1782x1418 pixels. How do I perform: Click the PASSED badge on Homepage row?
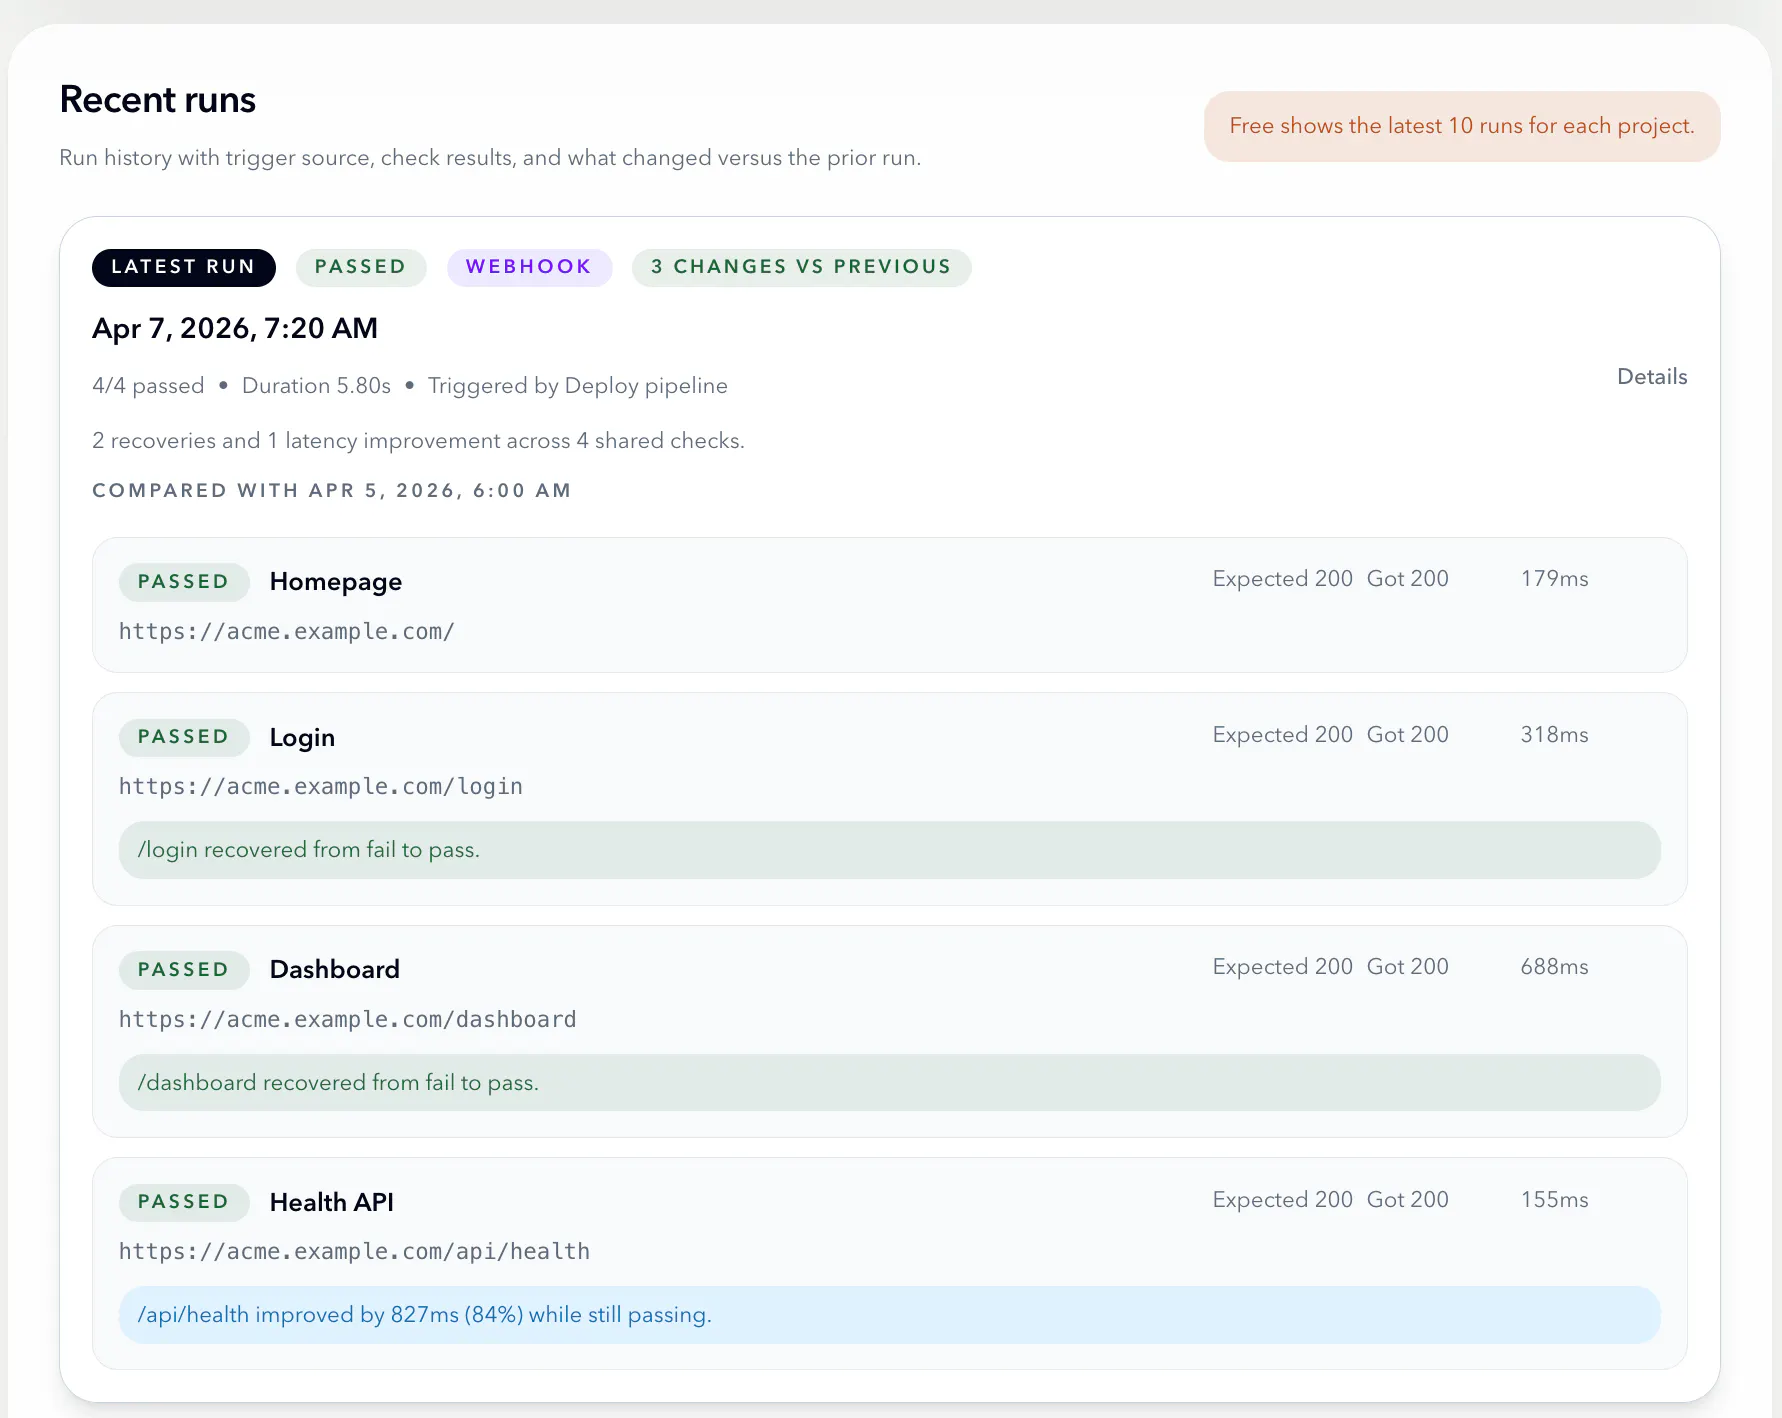pos(184,582)
